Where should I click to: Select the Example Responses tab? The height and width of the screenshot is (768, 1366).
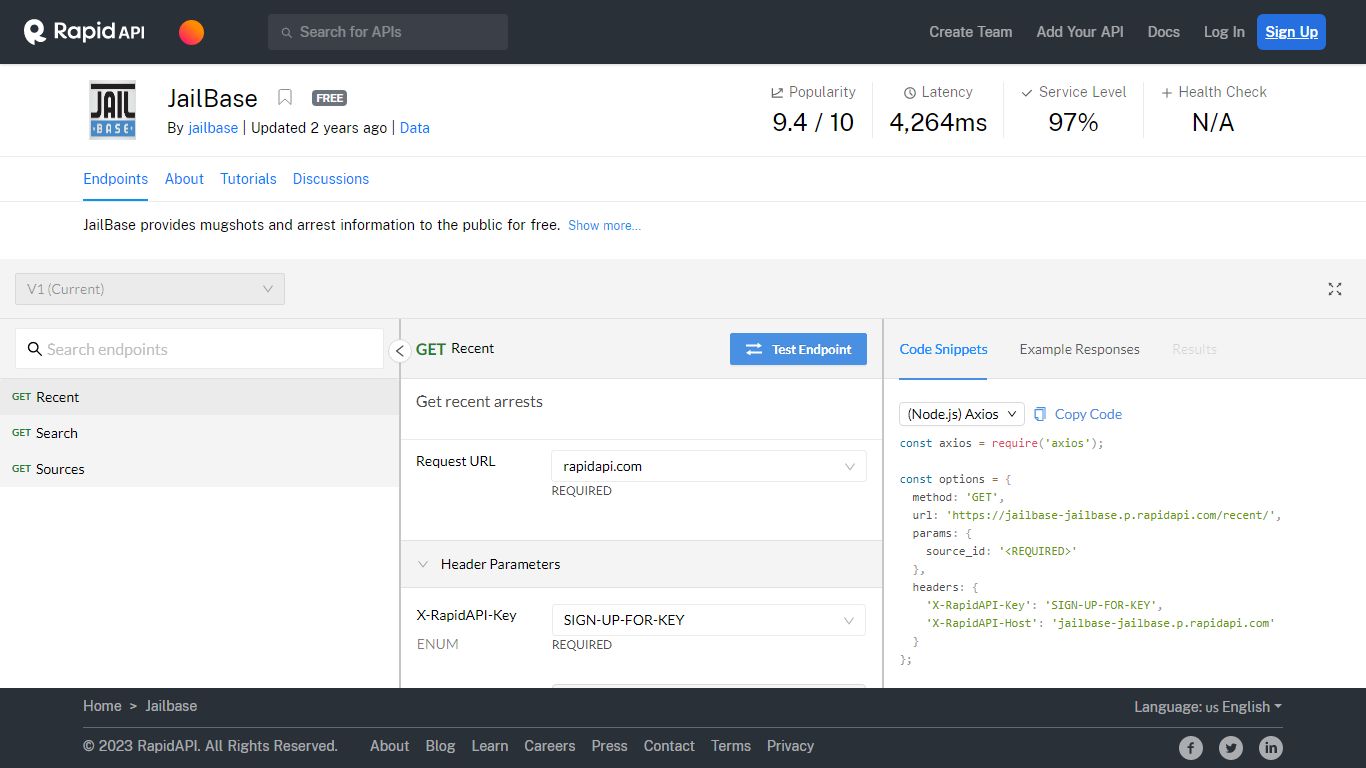point(1079,349)
